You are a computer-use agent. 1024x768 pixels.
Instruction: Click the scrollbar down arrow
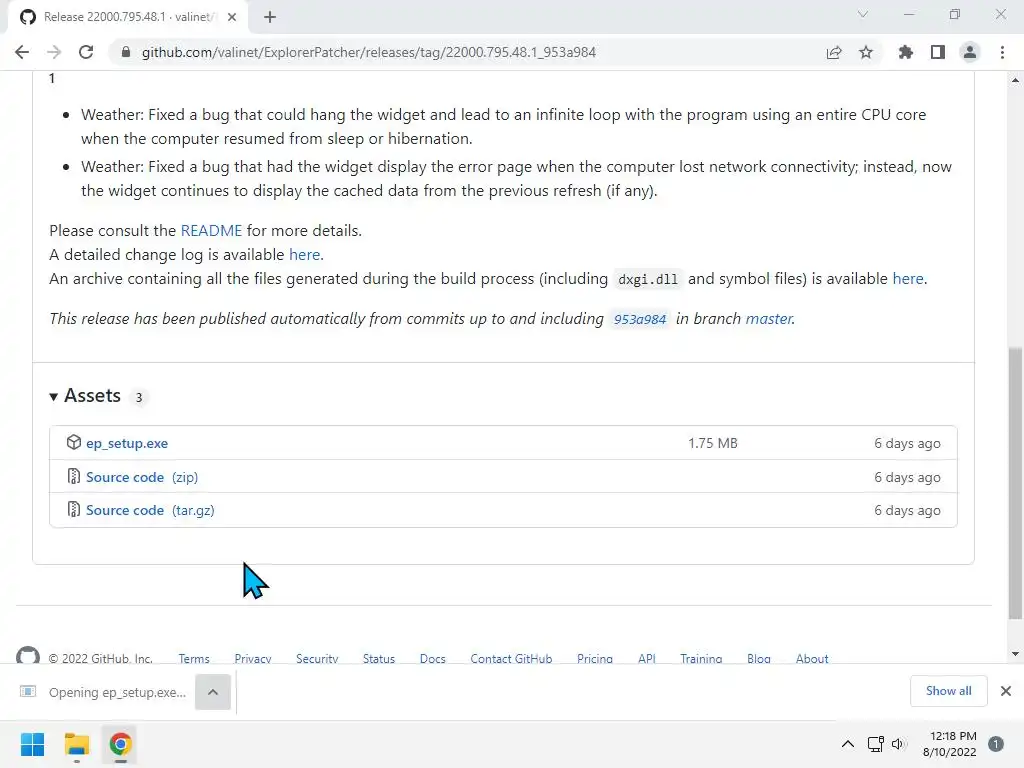pyautogui.click(x=1015, y=653)
